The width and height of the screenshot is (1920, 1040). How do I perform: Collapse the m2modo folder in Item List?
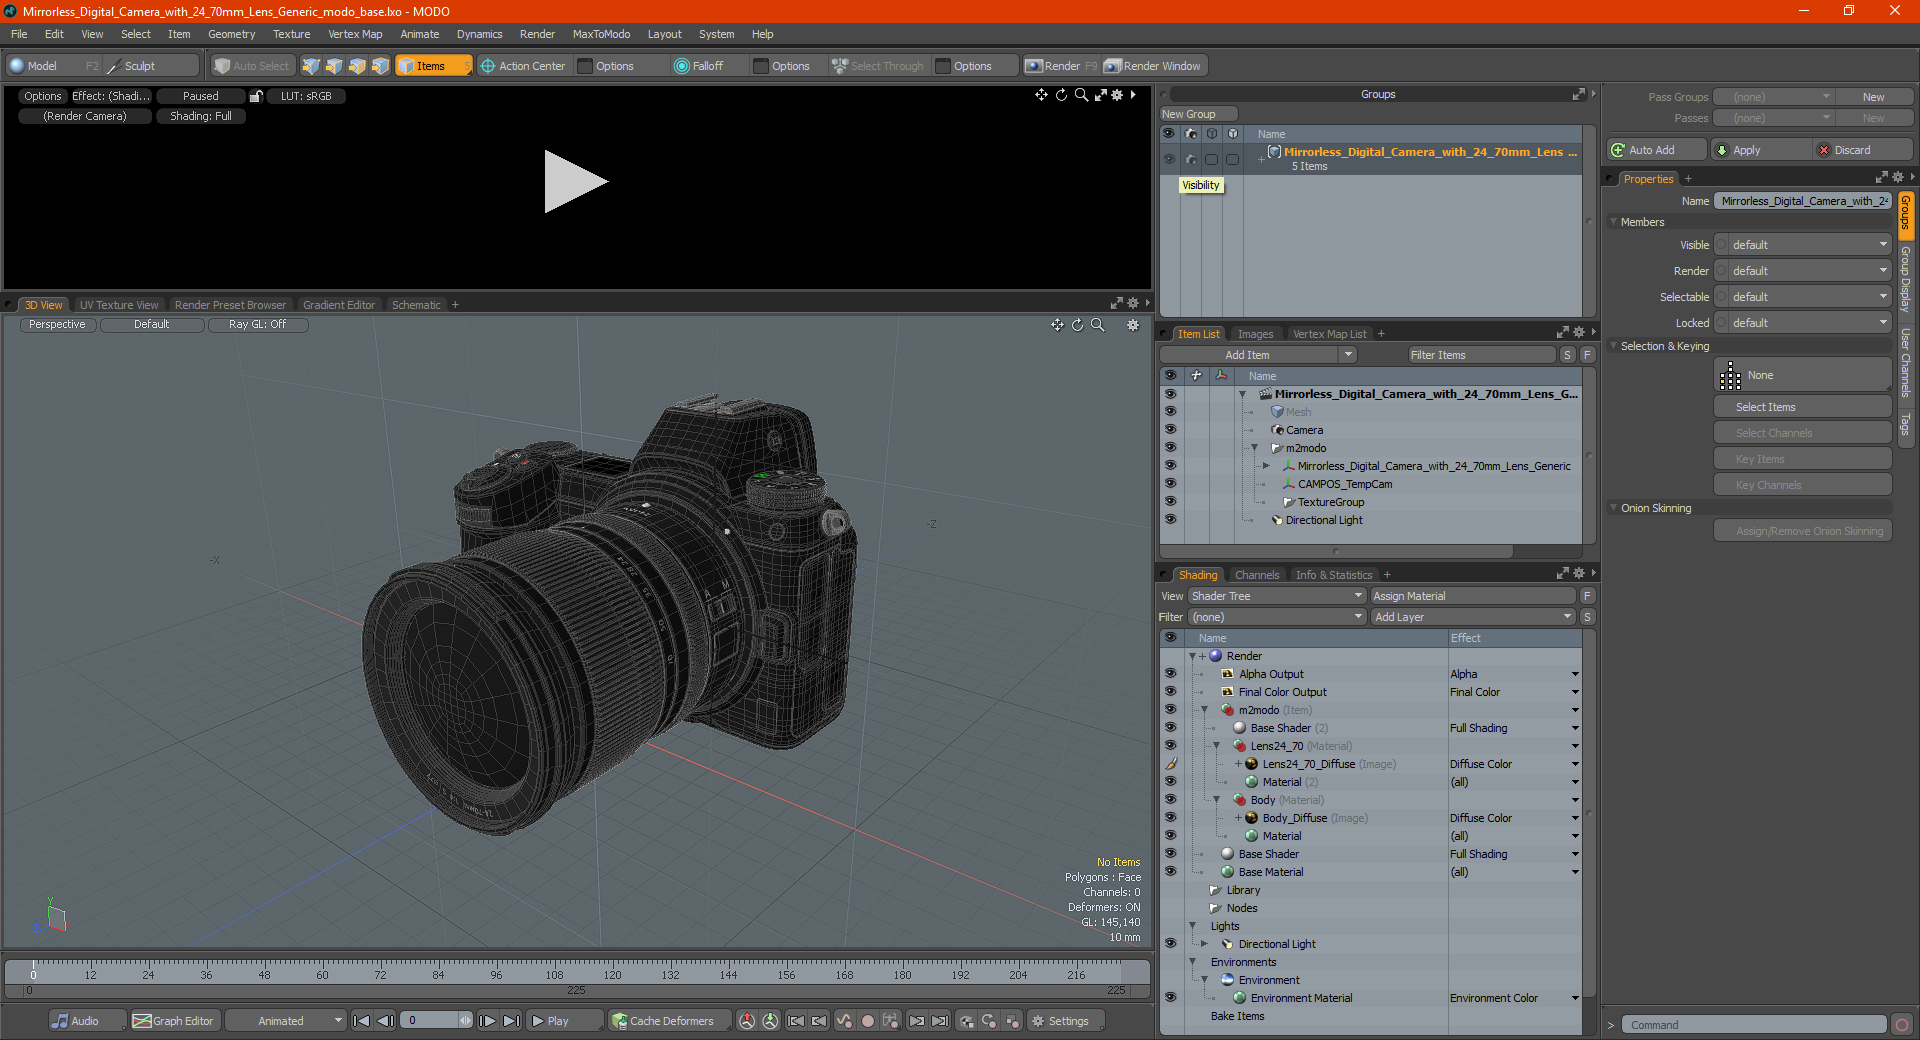point(1255,448)
